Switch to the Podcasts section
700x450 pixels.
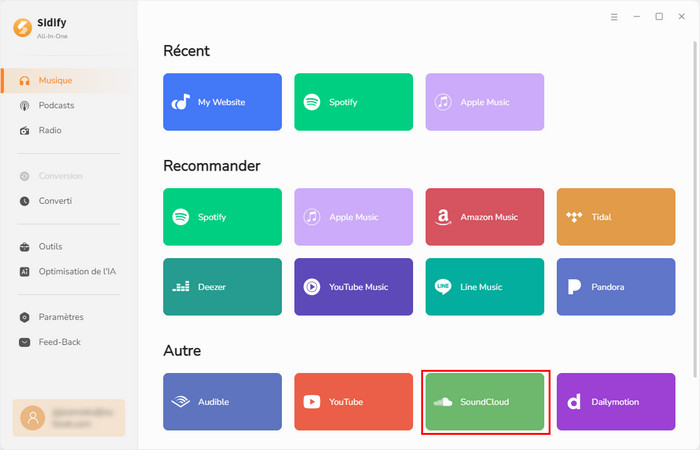(x=56, y=105)
